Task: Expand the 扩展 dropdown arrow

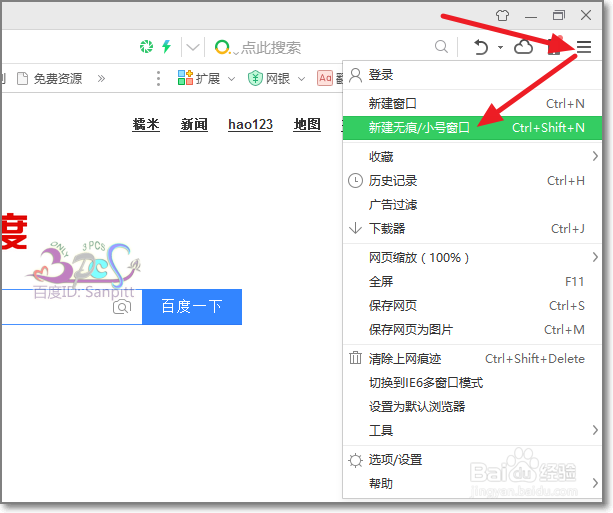Action: coord(231,79)
